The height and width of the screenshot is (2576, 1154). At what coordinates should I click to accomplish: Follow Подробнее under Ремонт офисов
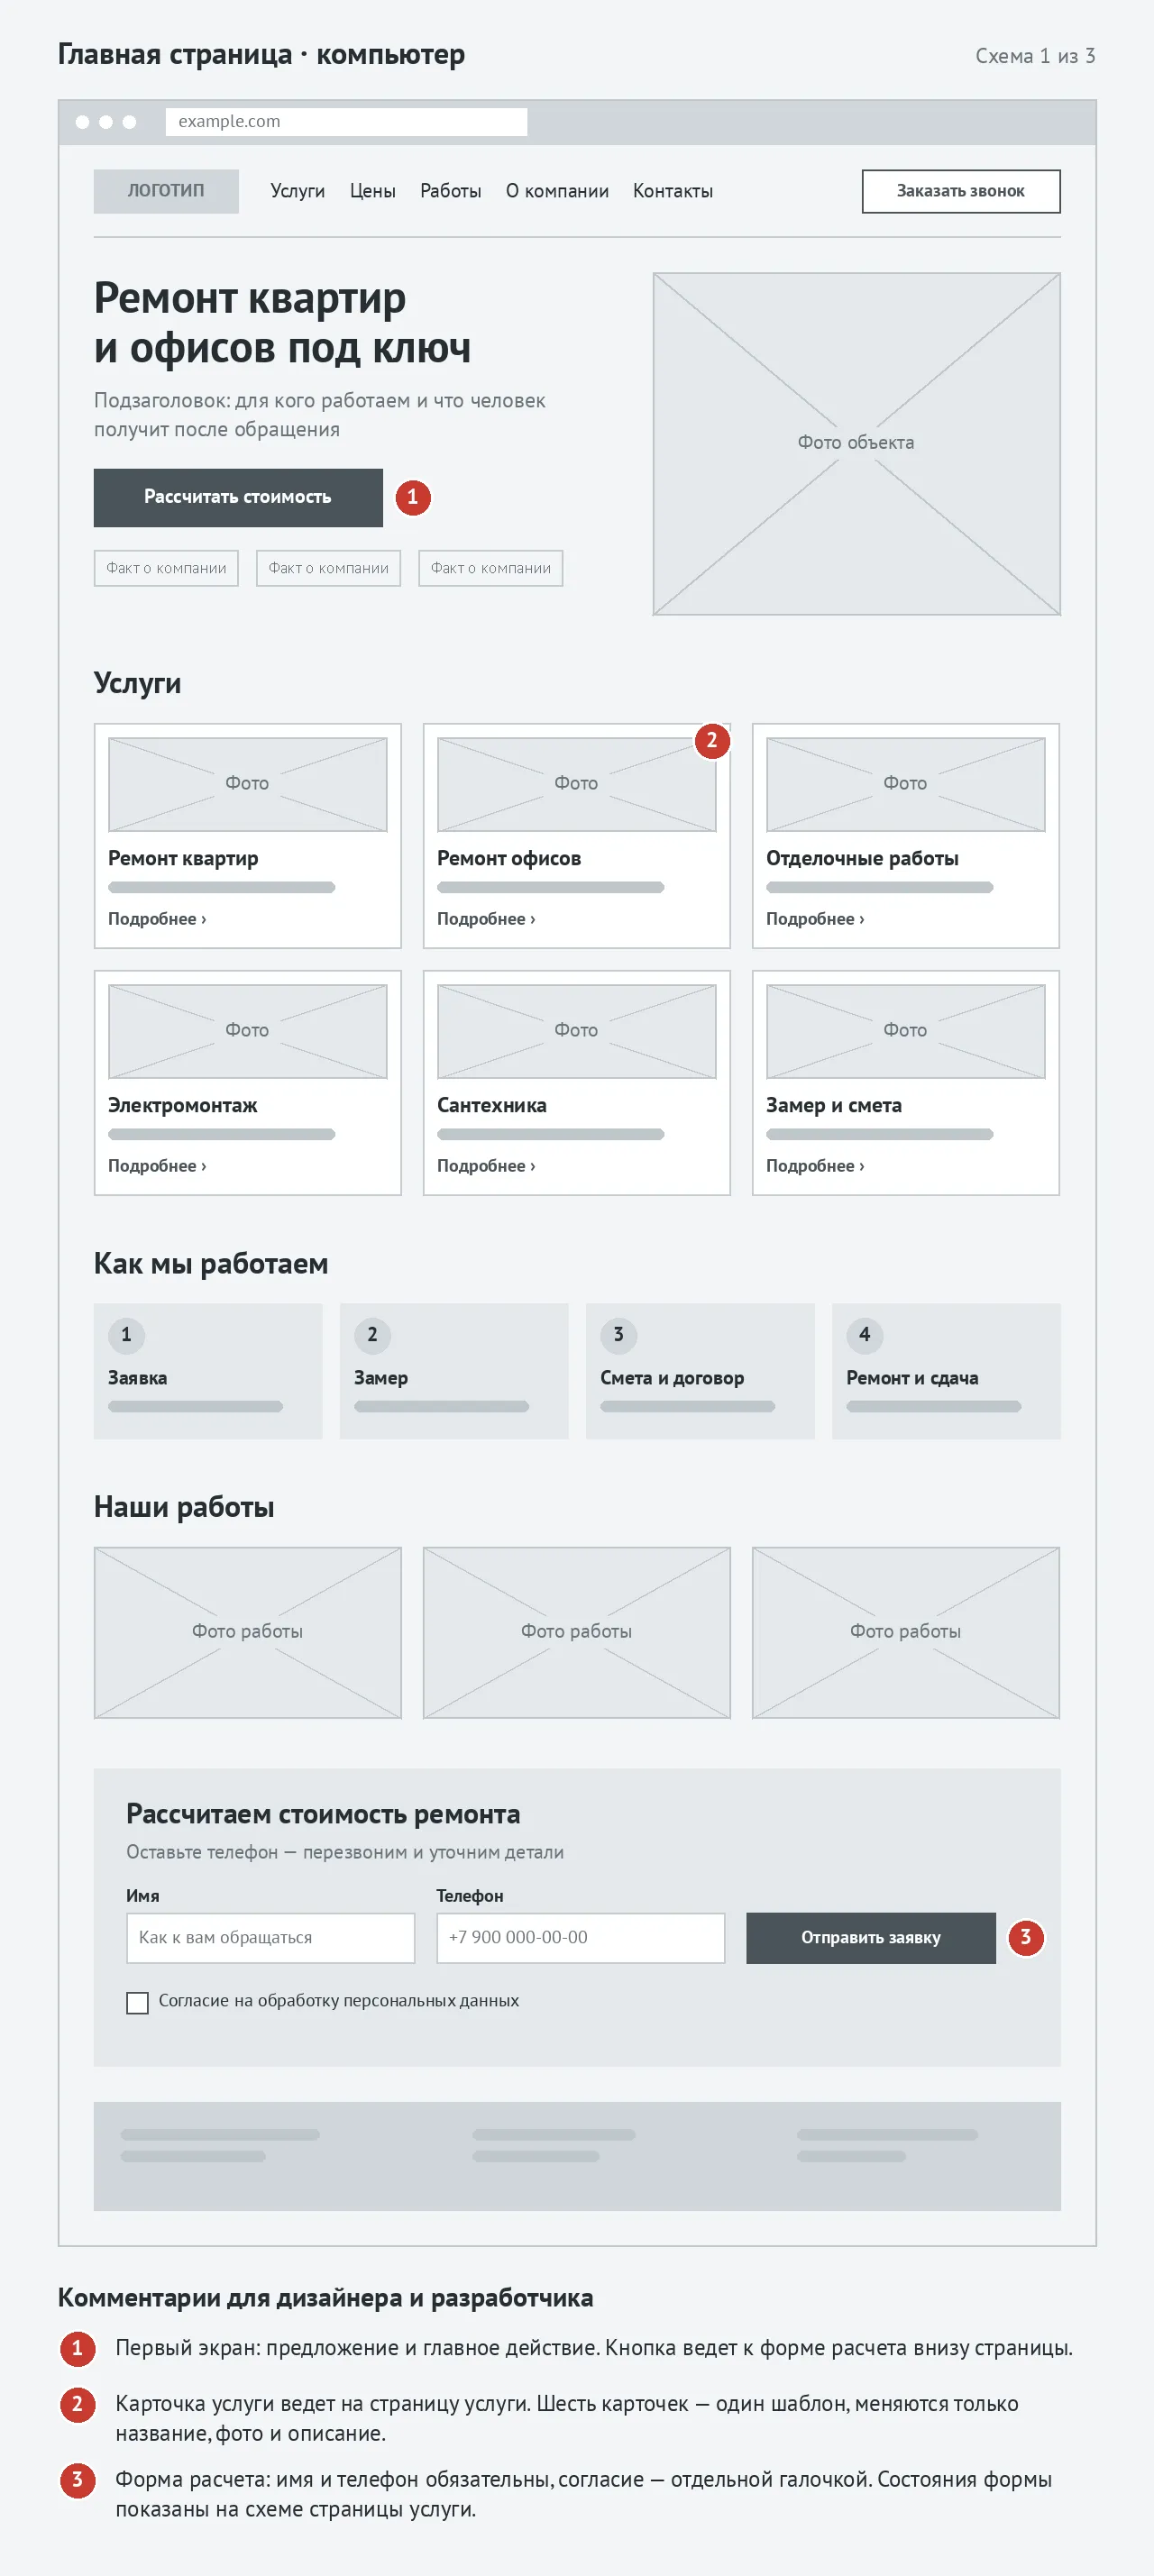(x=486, y=919)
